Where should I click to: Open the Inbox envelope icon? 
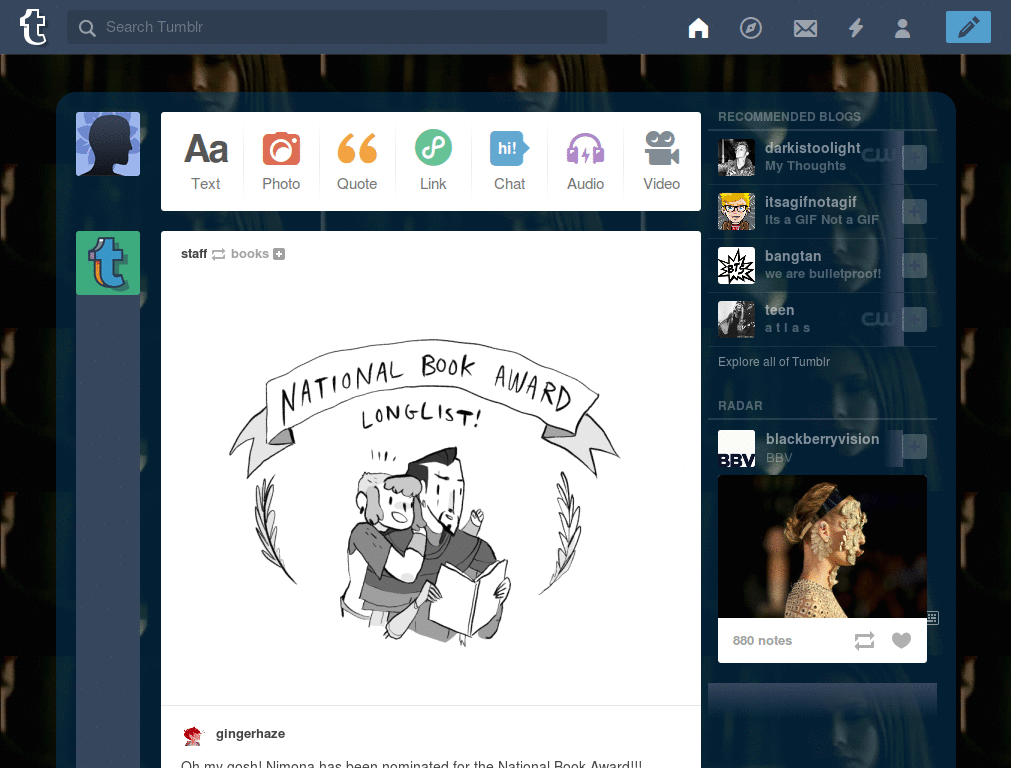pyautogui.click(x=805, y=28)
